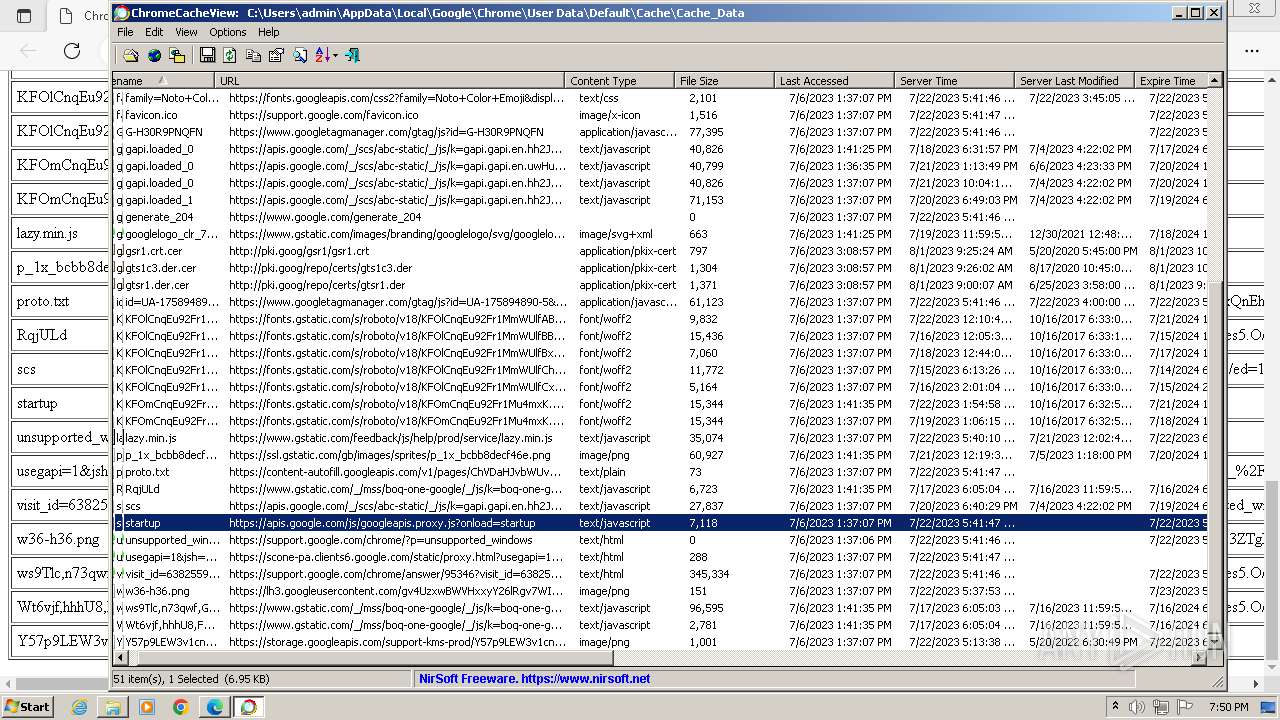Viewport: 1280px width, 720px height.
Task: Open the NirSoft Freeware website link
Action: click(535, 678)
